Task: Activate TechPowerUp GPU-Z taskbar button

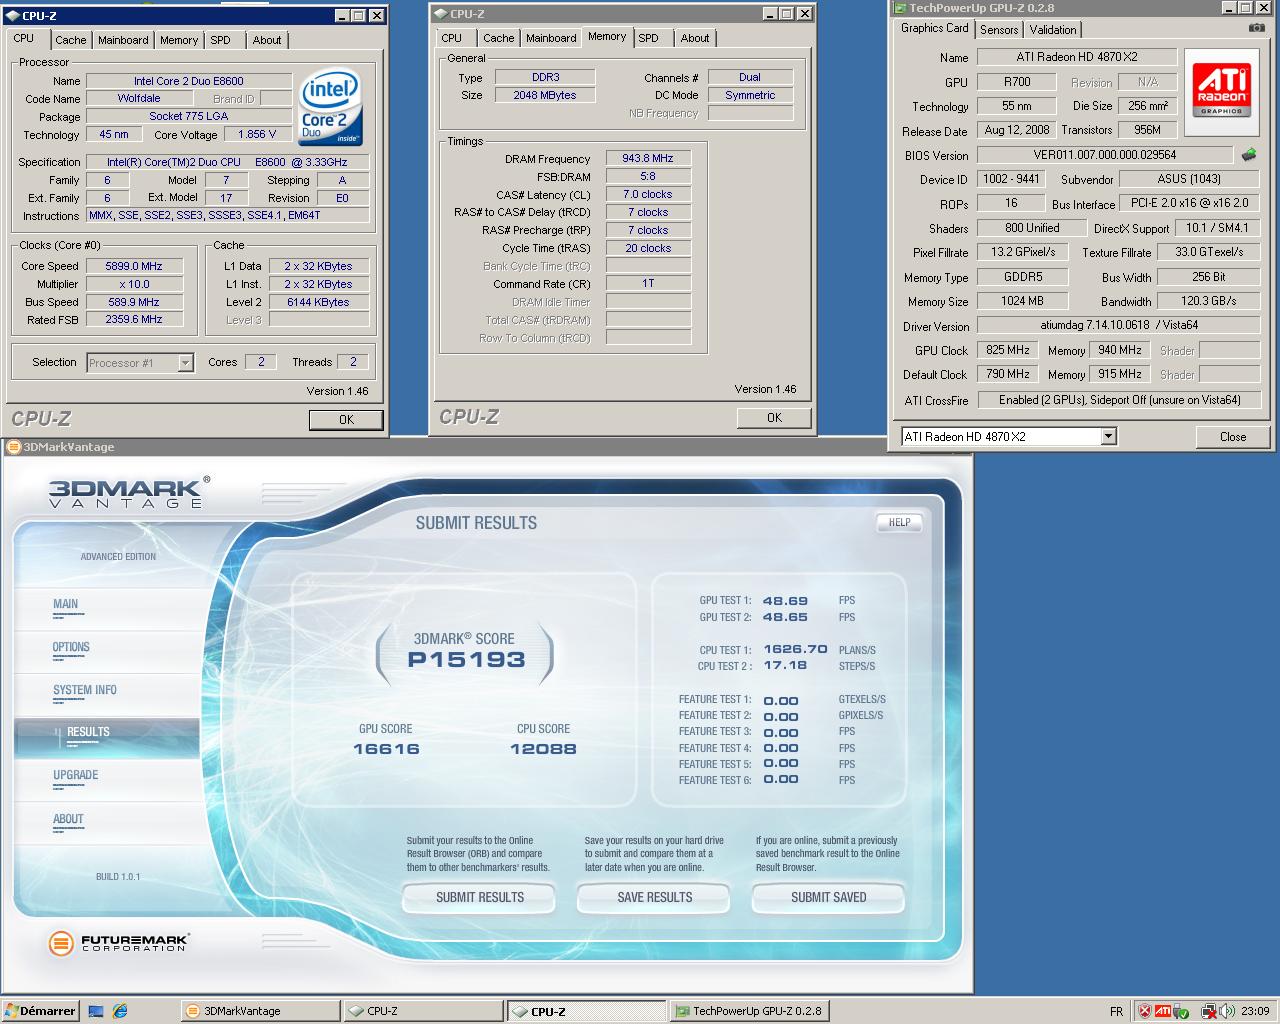Action: [748, 1011]
